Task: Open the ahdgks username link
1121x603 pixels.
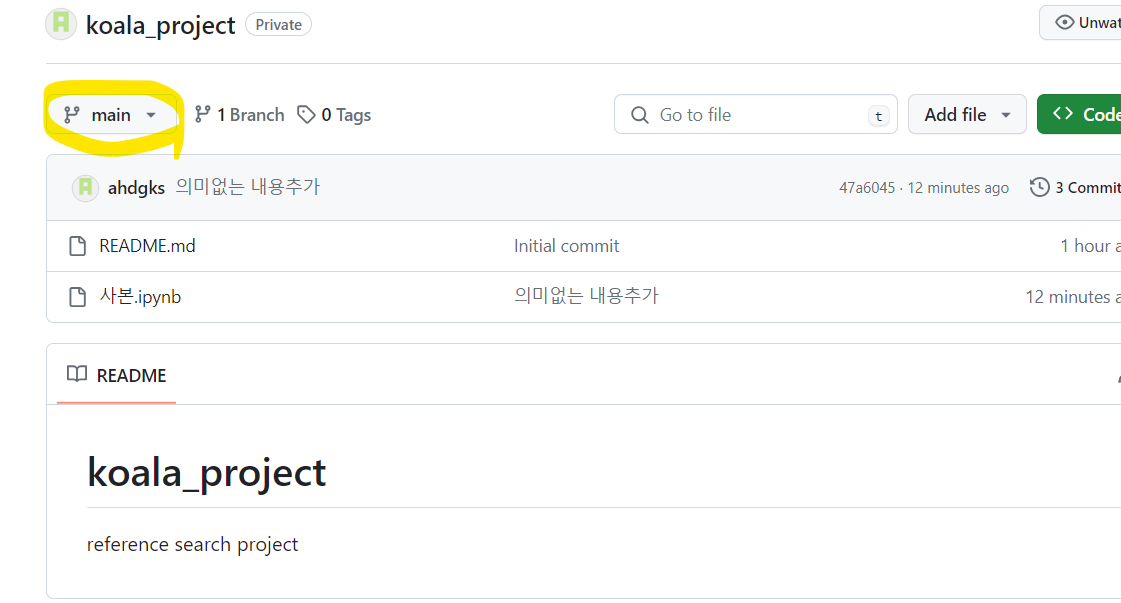Action: coord(136,187)
